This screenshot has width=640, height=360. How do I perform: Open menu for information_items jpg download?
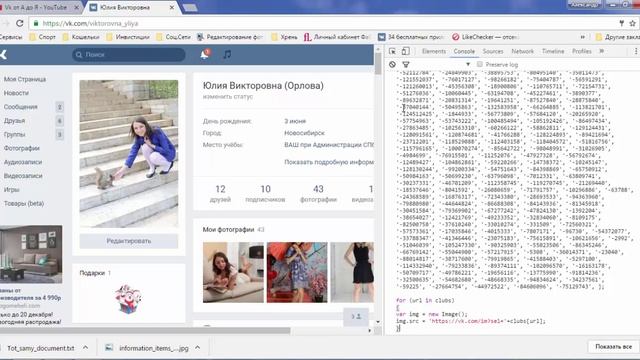coord(198,348)
